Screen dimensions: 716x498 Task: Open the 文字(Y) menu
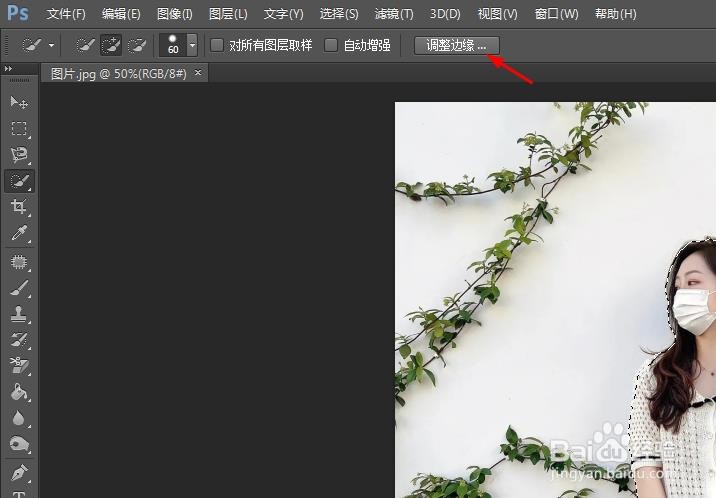click(x=284, y=14)
